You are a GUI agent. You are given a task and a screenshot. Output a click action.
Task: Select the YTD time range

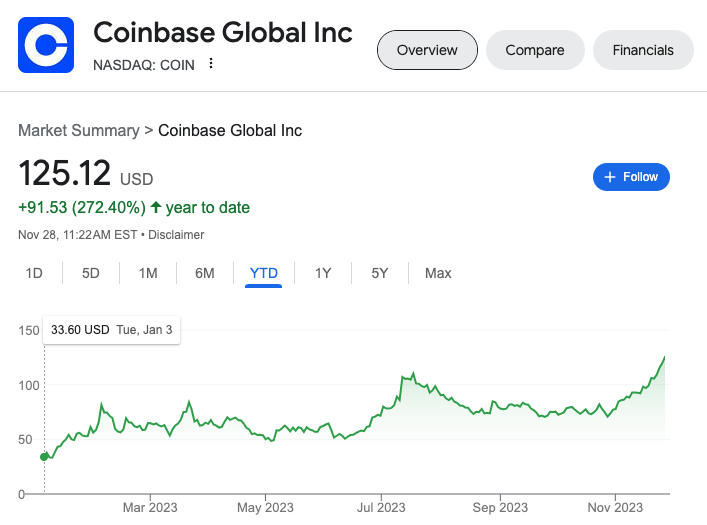(x=264, y=273)
